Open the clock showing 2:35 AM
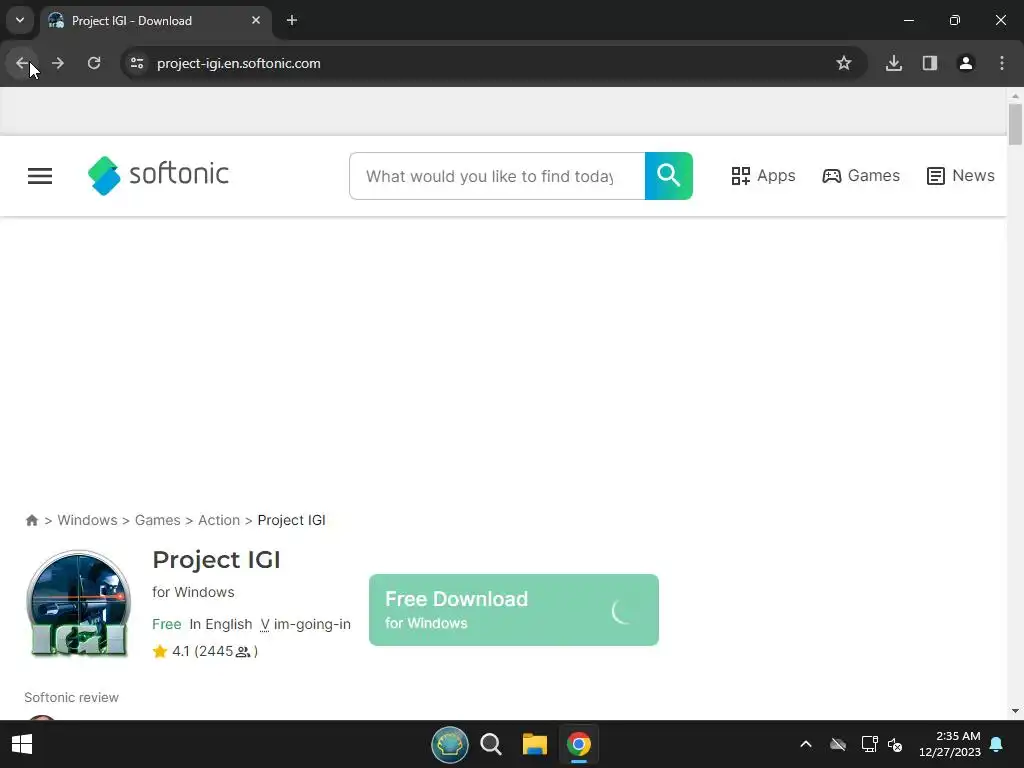 coord(950,744)
